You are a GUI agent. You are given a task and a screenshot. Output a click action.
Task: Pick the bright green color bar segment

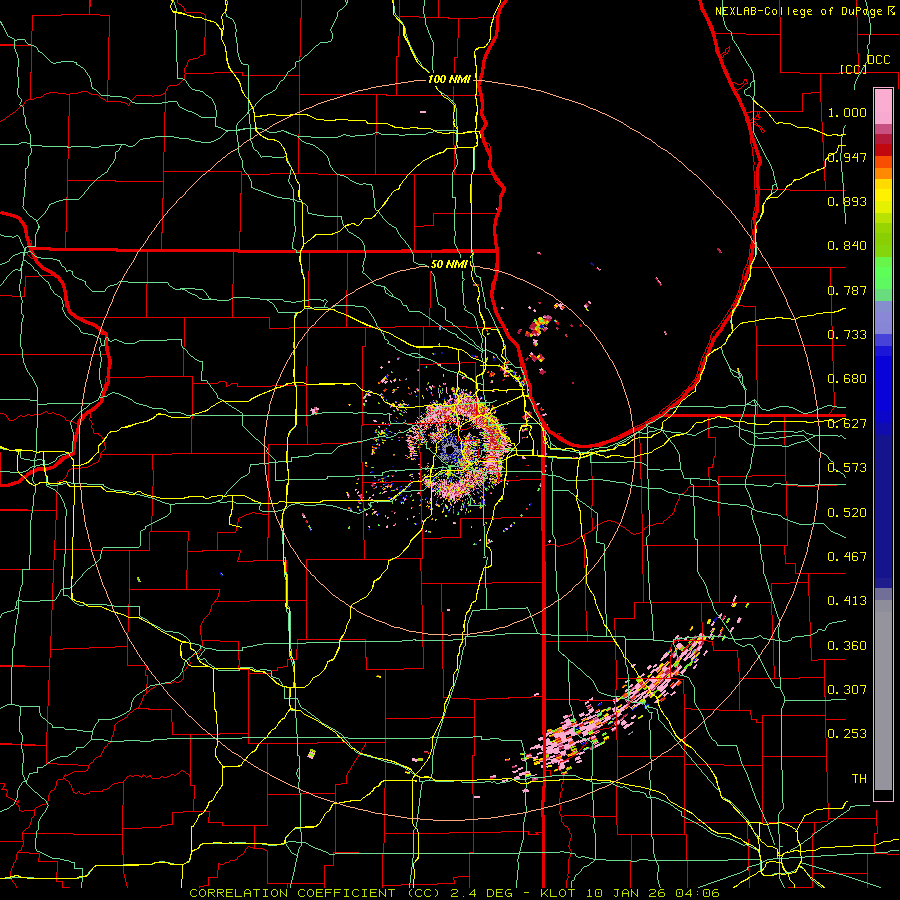883,273
